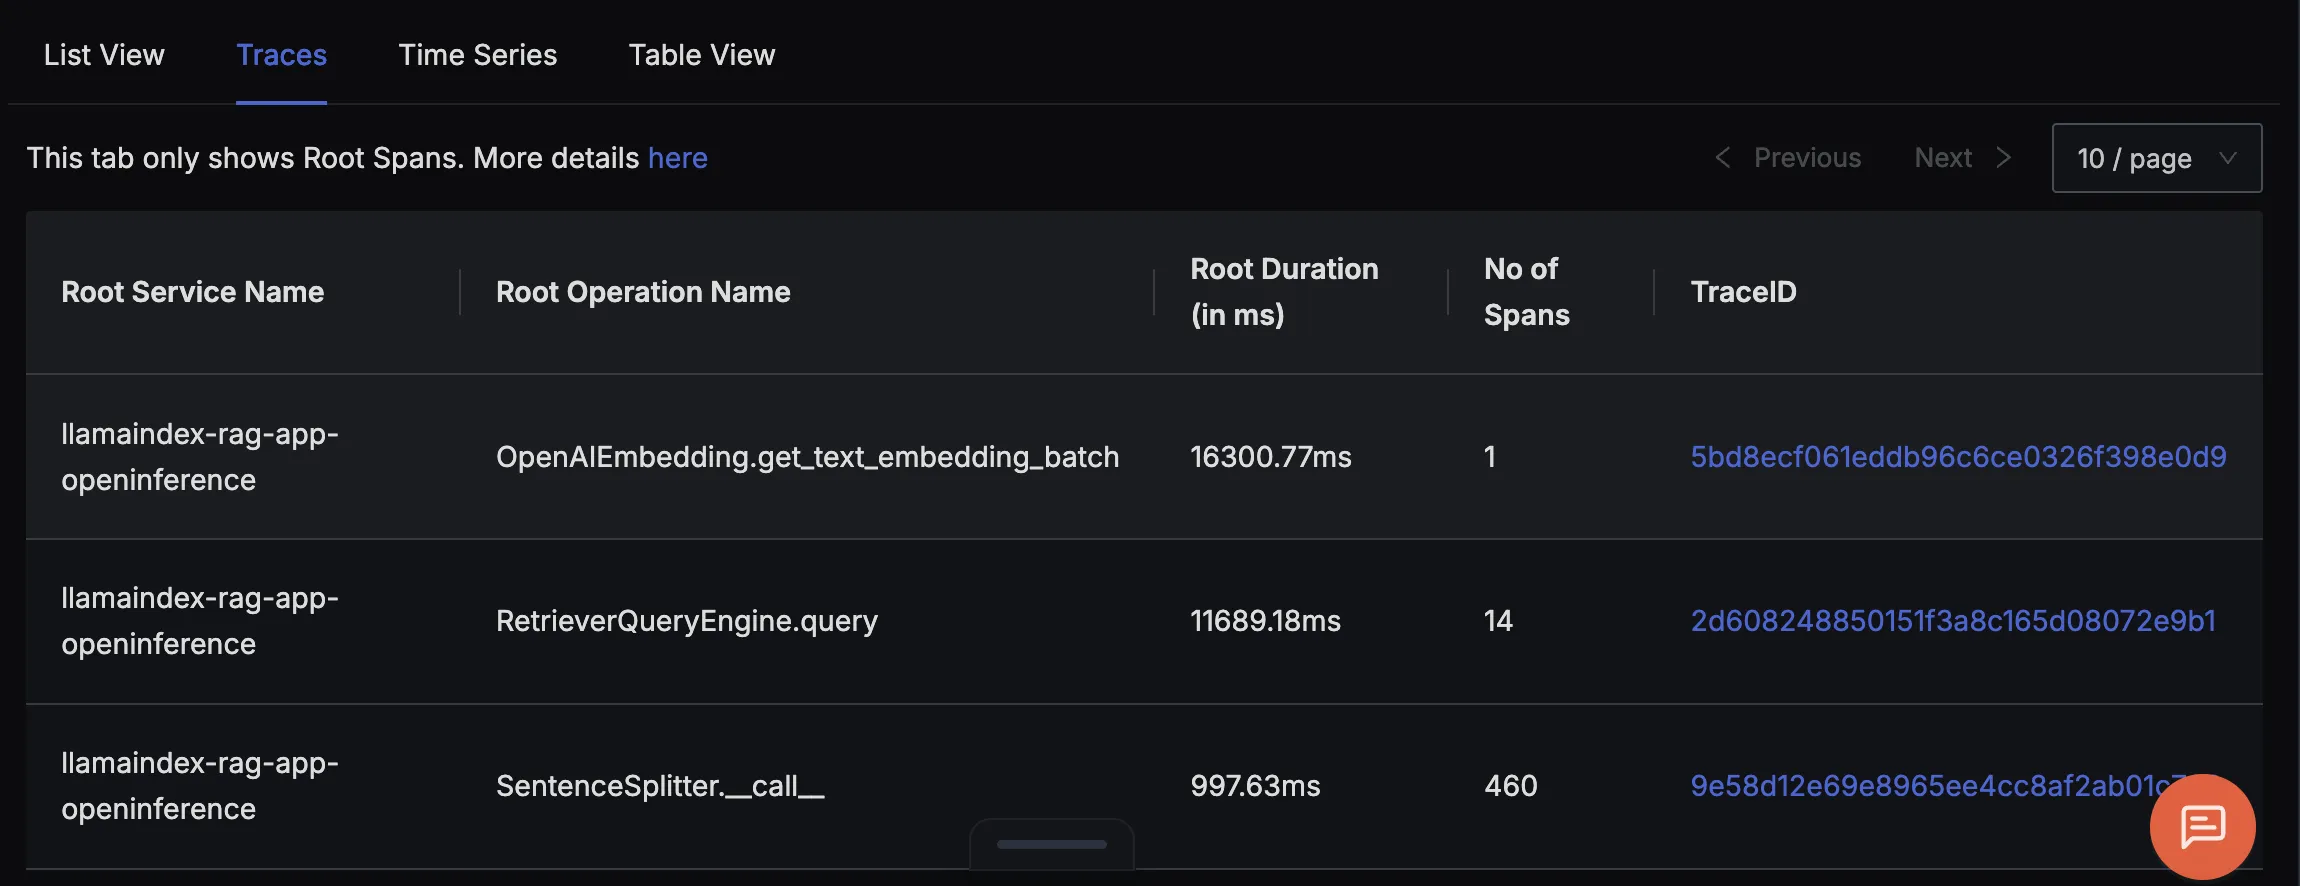Click the bottom drawer drag handle
This screenshot has width=2300, height=886.
click(x=1052, y=844)
